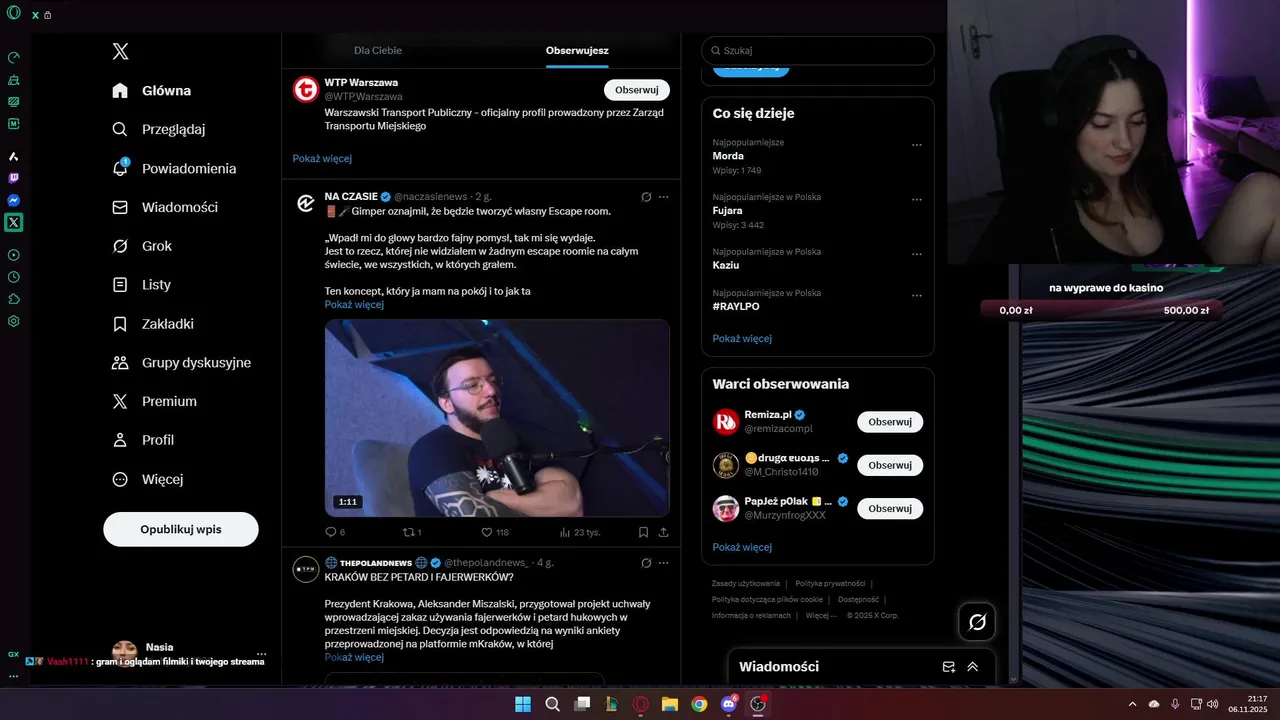This screenshot has width=1280, height=720.
Task: Open options for Morda trend
Action: [917, 145]
